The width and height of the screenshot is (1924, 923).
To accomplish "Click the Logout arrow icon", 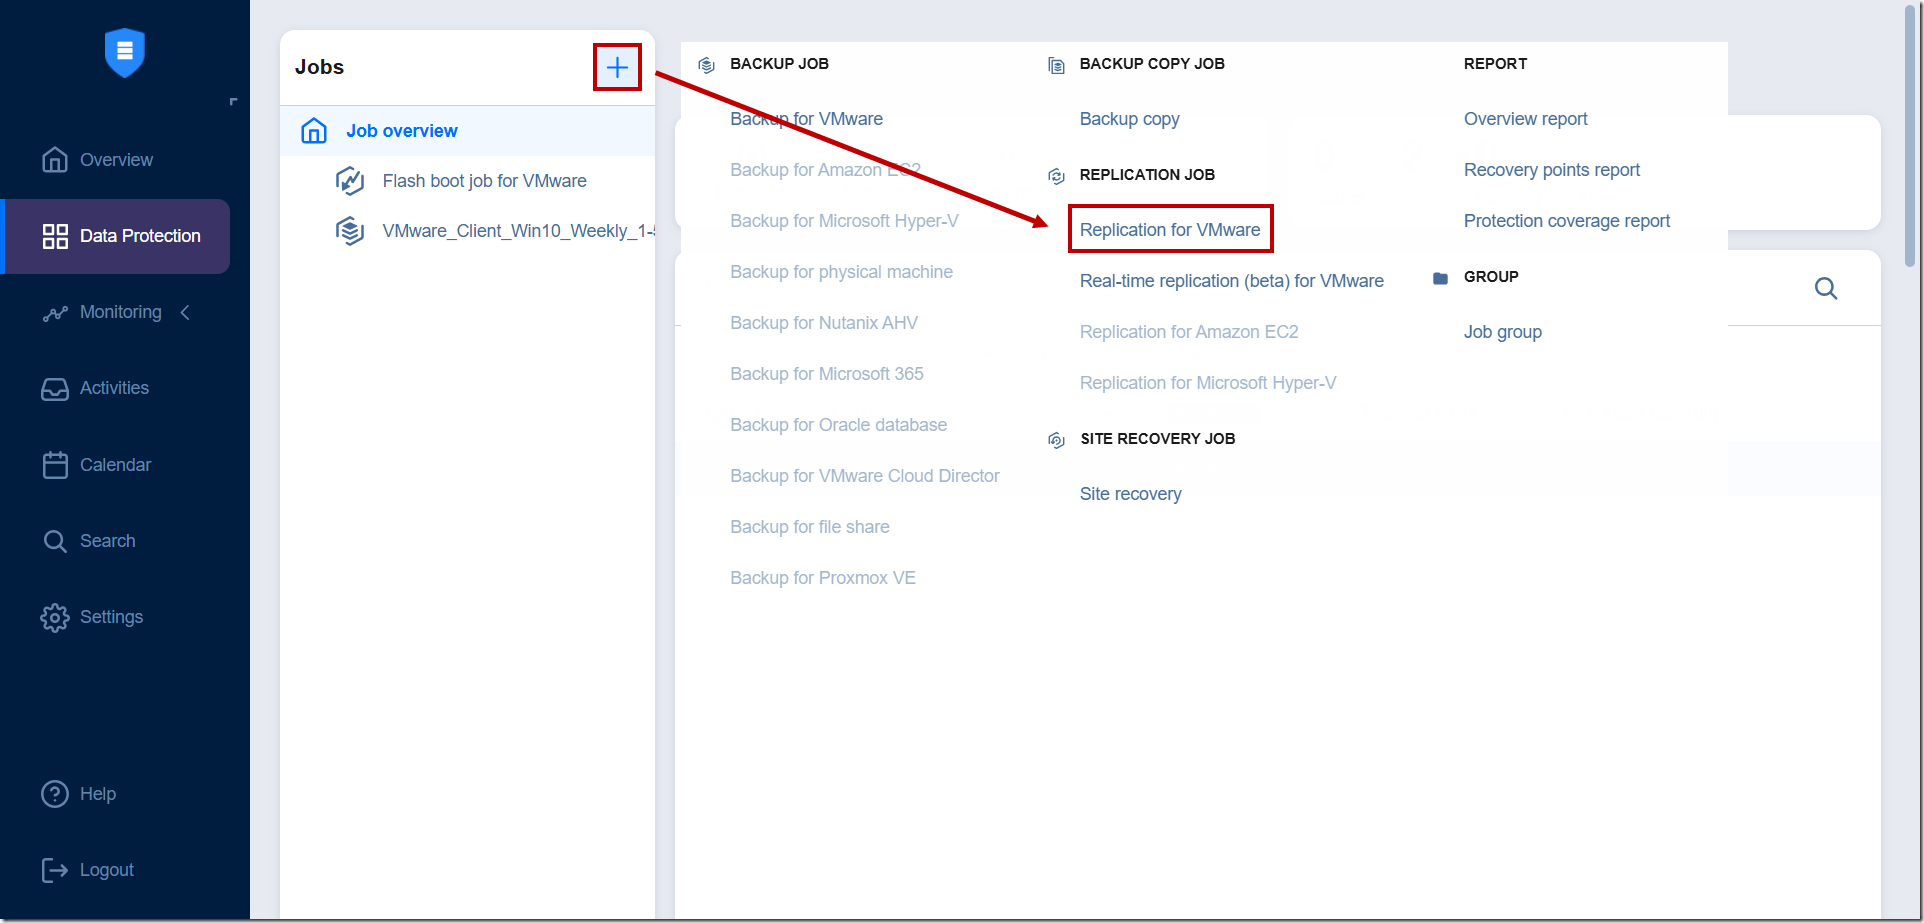I will point(55,870).
